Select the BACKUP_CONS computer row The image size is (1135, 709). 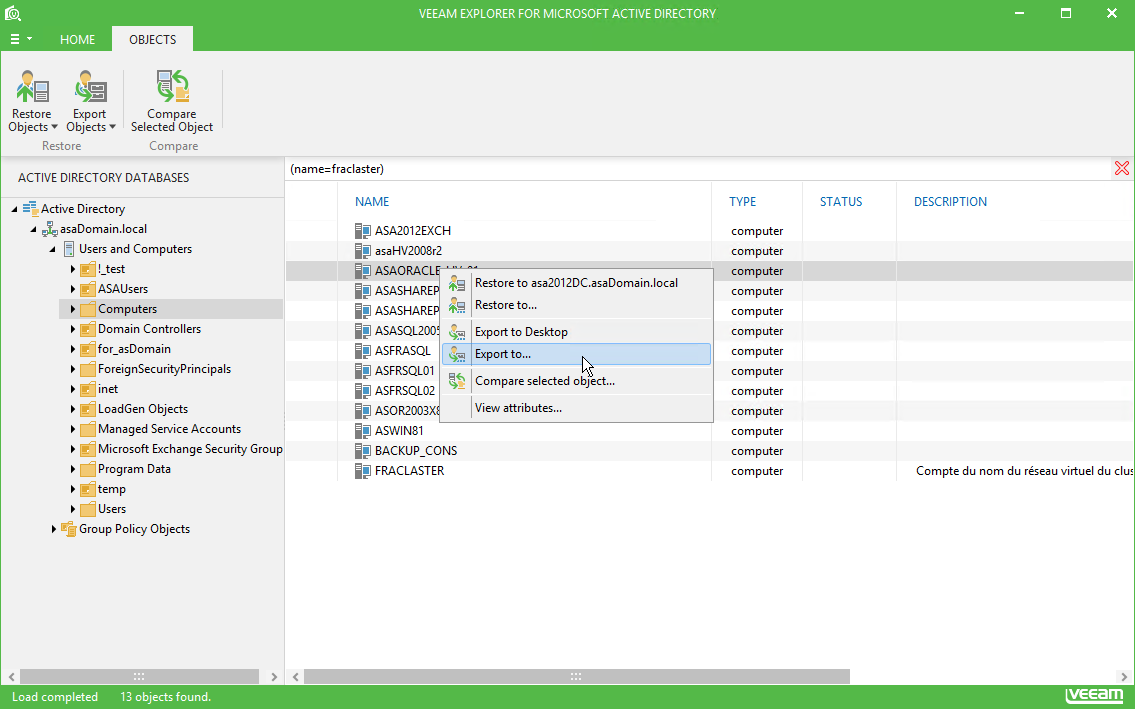pyautogui.click(x=709, y=450)
